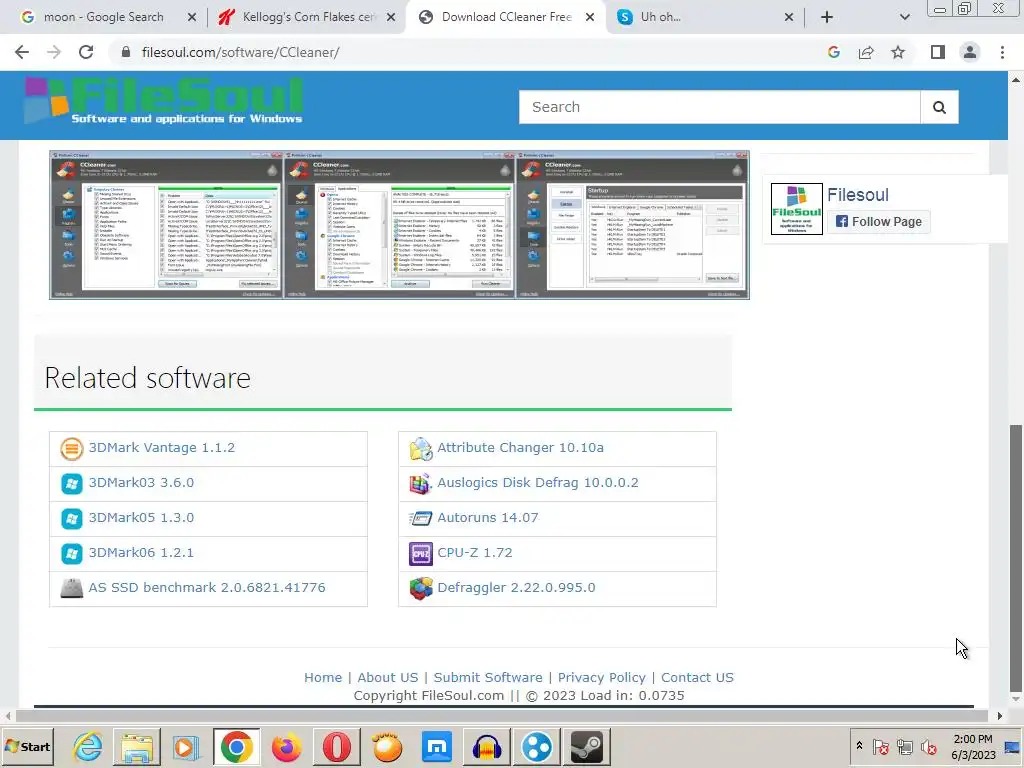Click the CPU-Z purple chip icon
This screenshot has height=768, width=1024.
(421, 554)
